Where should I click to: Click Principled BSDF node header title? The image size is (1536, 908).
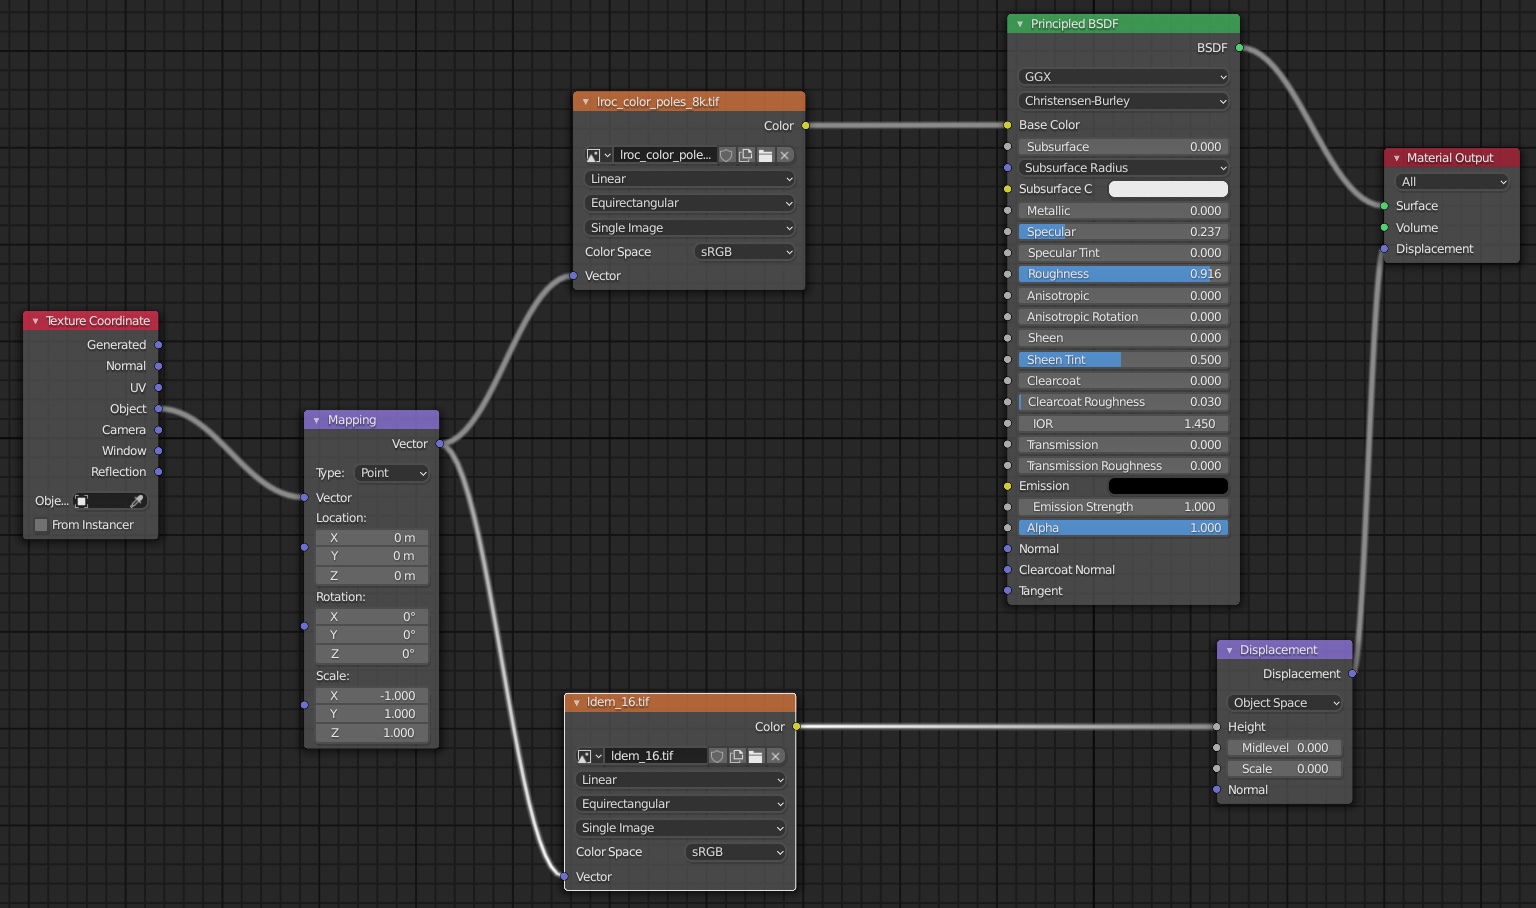coord(1074,24)
